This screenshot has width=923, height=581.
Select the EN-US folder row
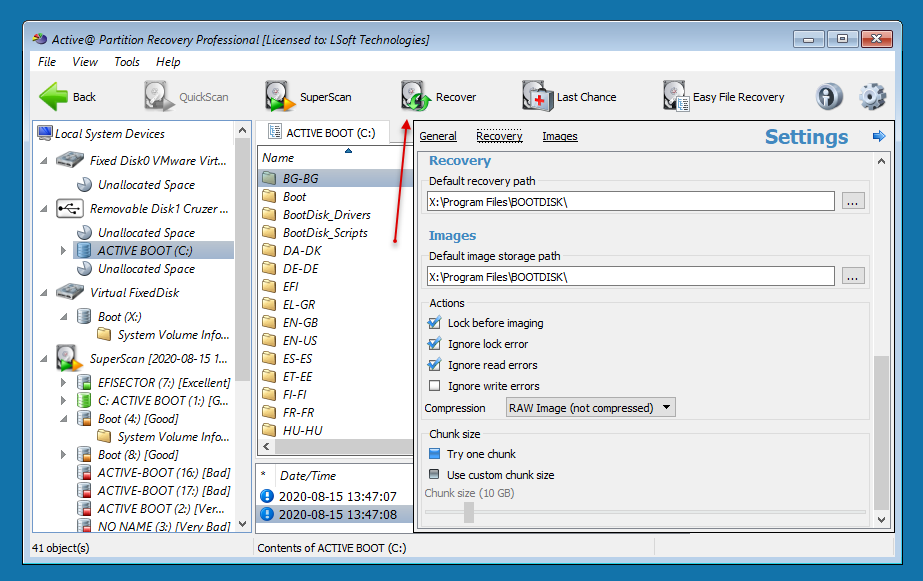coord(334,340)
